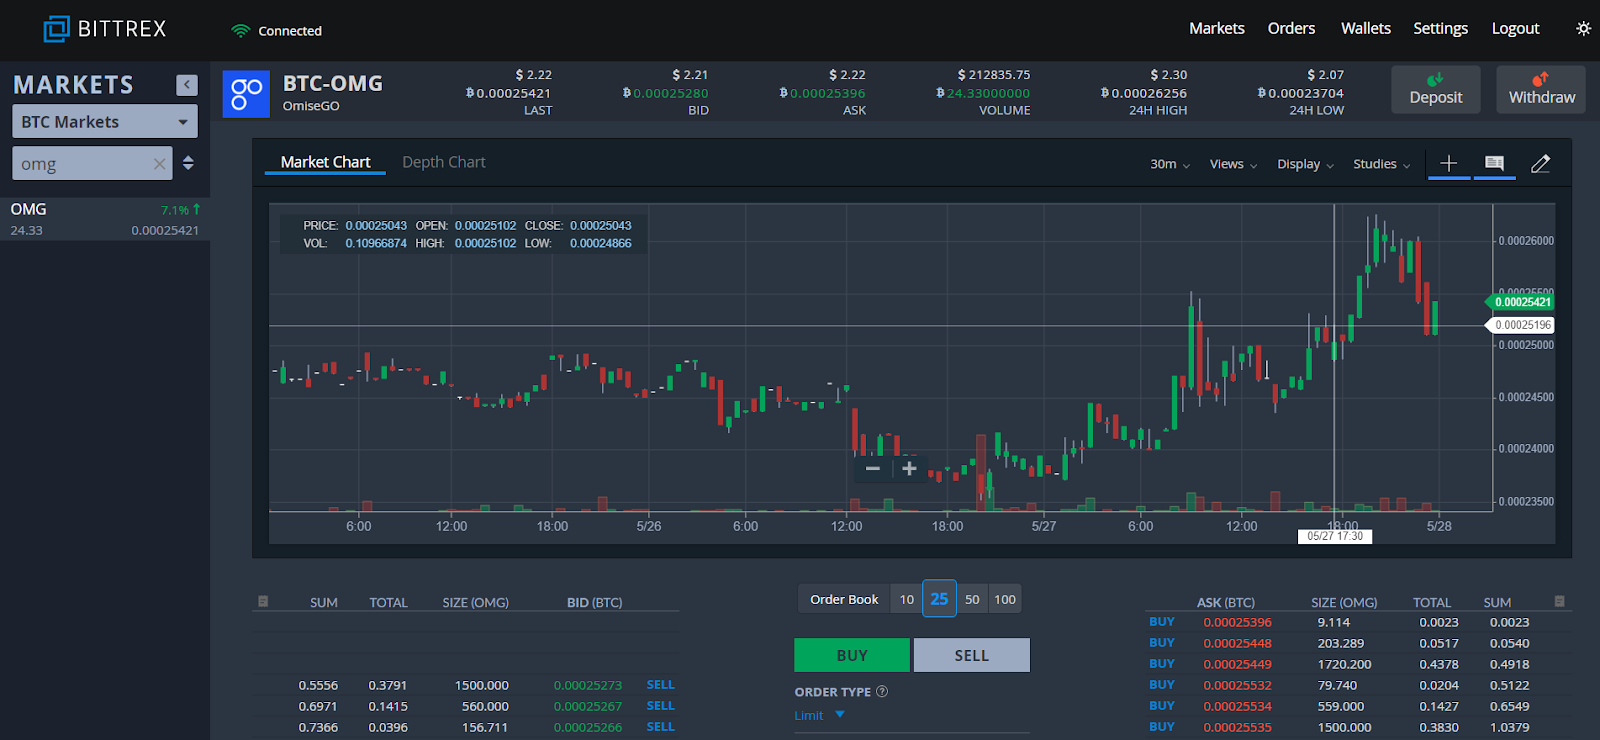Click the green Connected signal icon
The width and height of the screenshot is (1600, 740).
240,31
